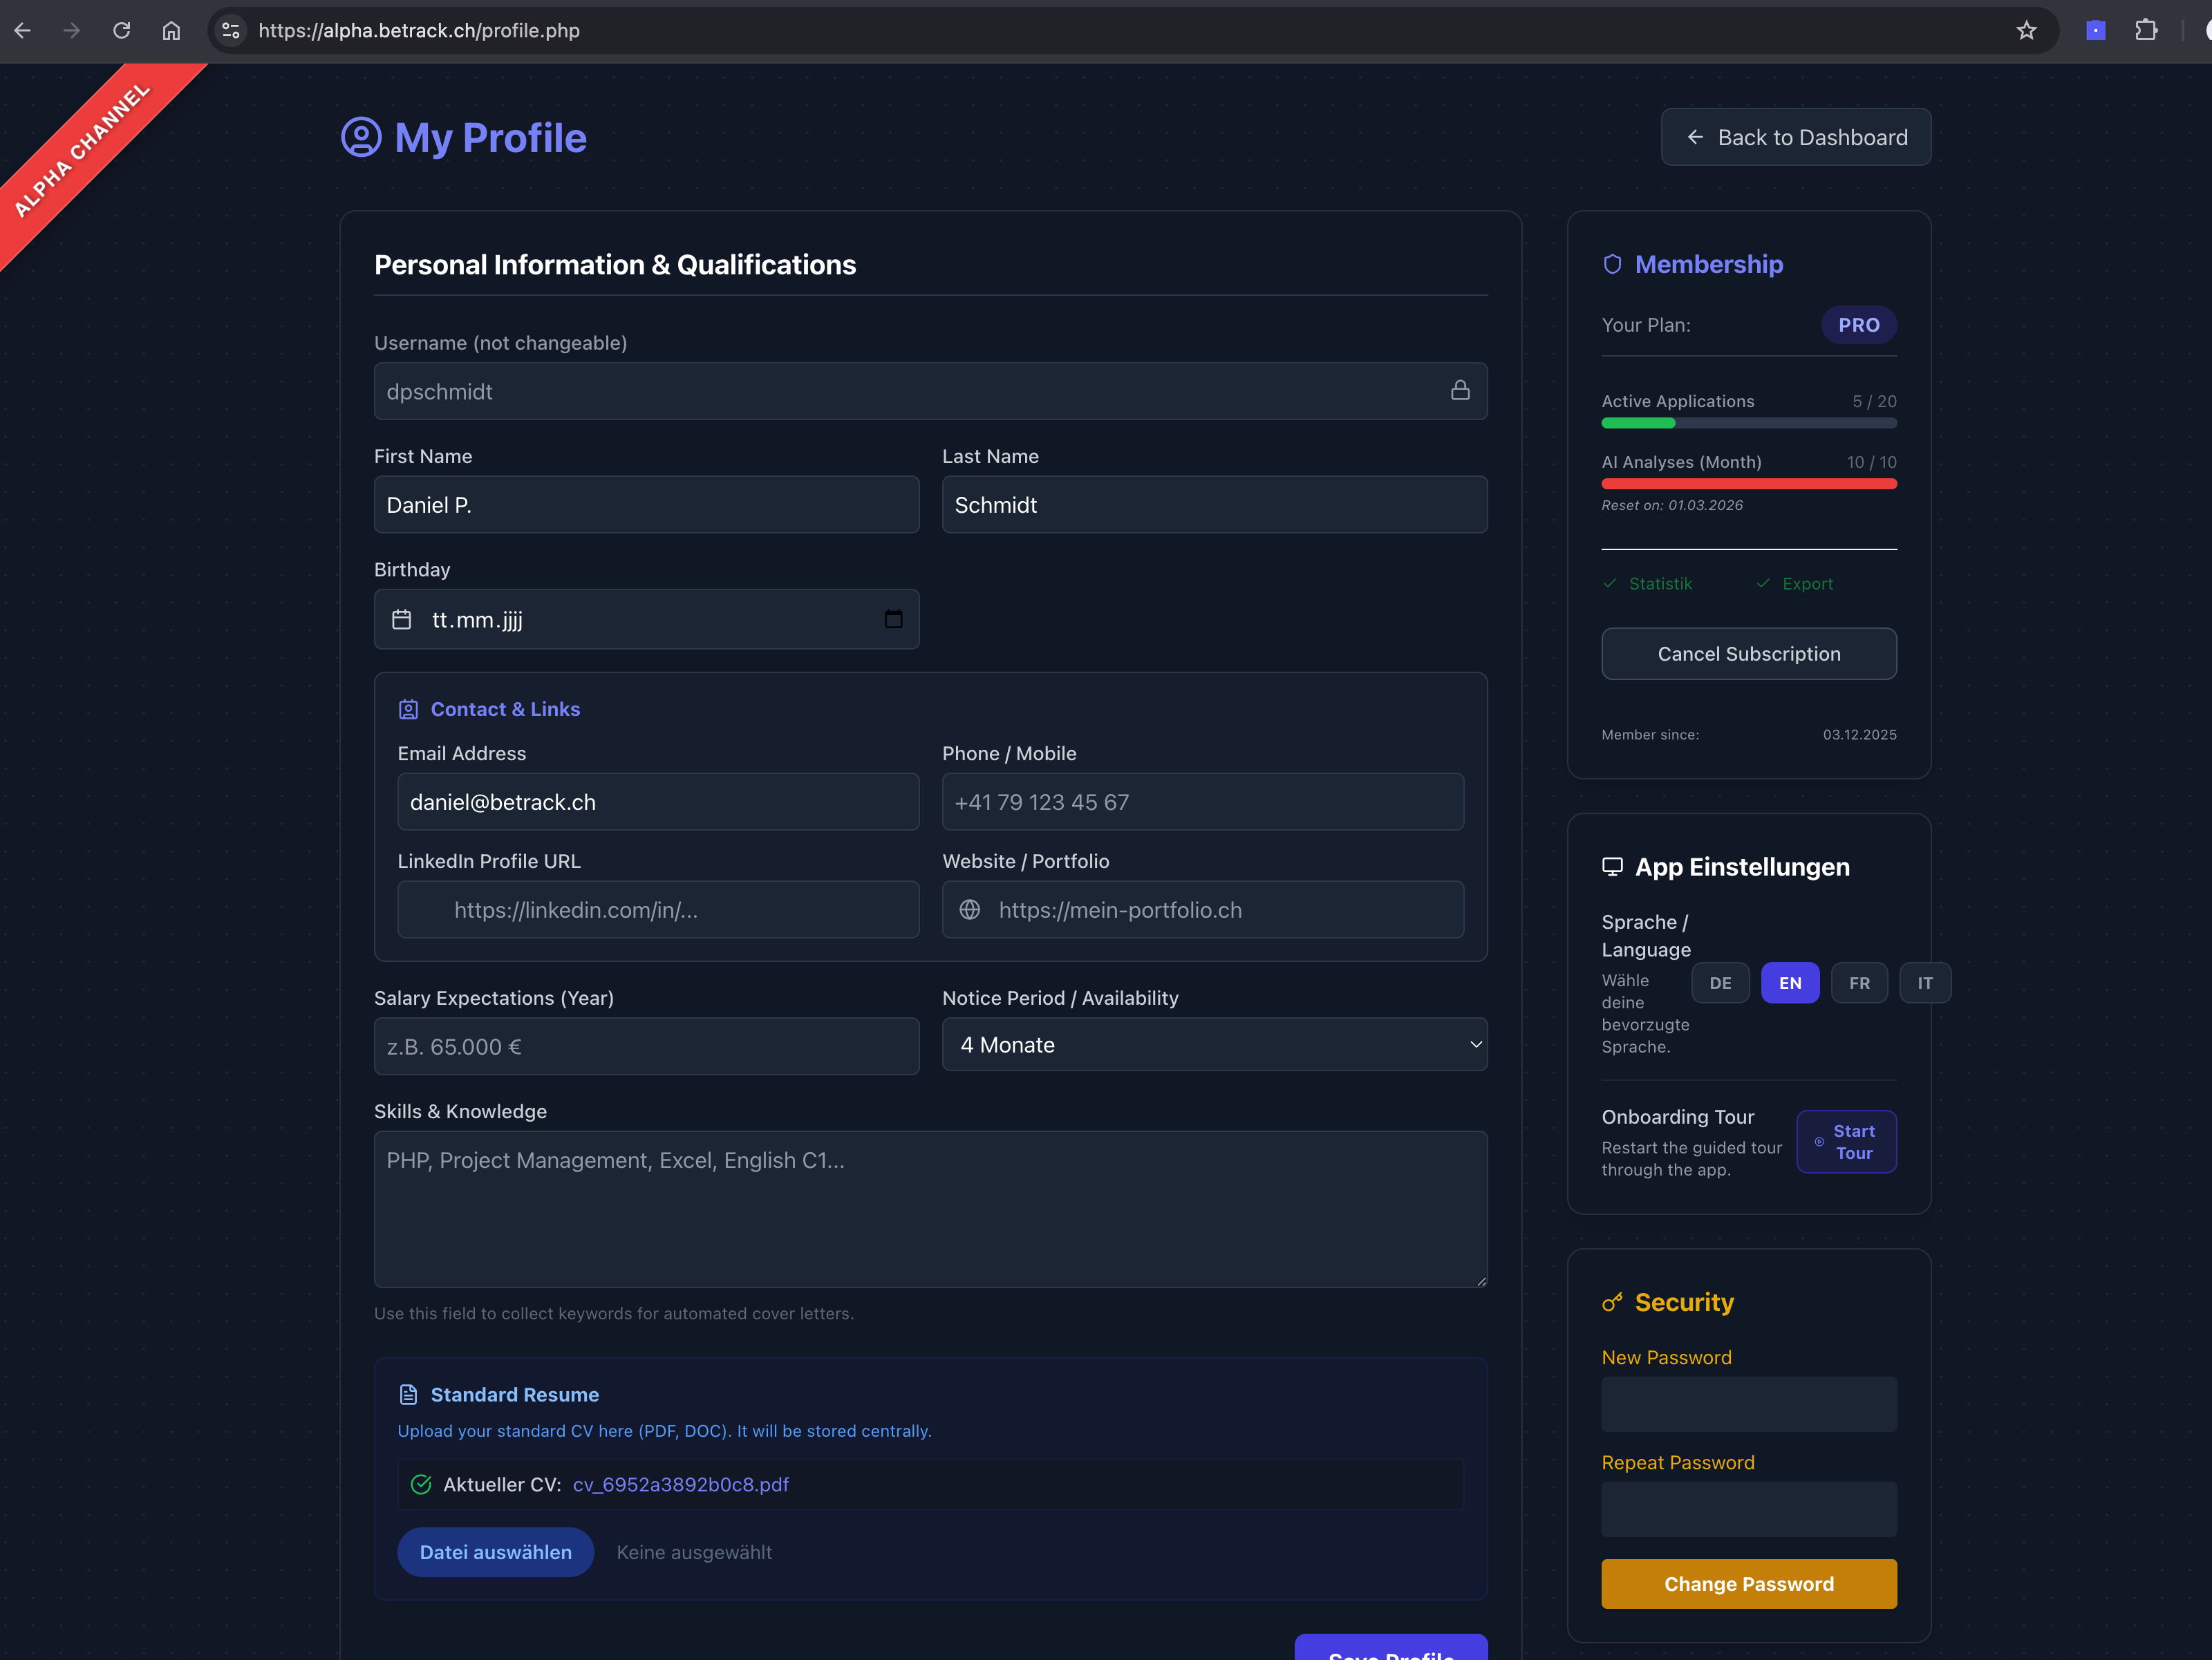The width and height of the screenshot is (2212, 1660).
Task: Open the browser extensions puzzle icon
Action: pyautogui.click(x=2146, y=30)
